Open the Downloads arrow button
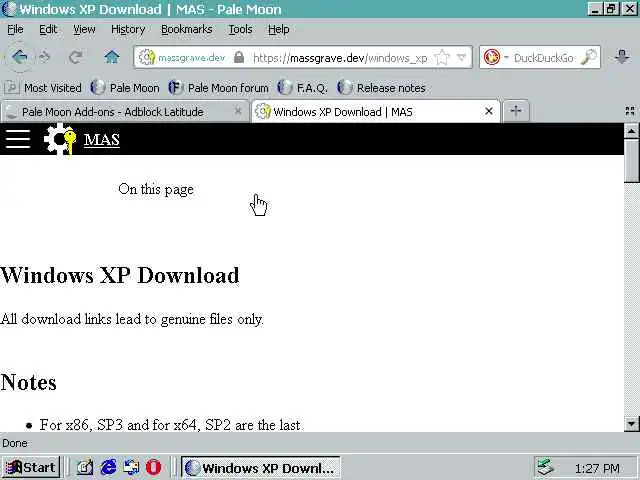The width and height of the screenshot is (640, 480). (622, 57)
